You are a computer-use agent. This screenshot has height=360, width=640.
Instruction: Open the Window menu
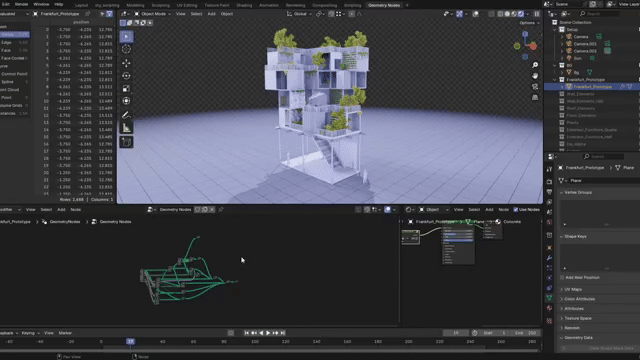tap(41, 4)
